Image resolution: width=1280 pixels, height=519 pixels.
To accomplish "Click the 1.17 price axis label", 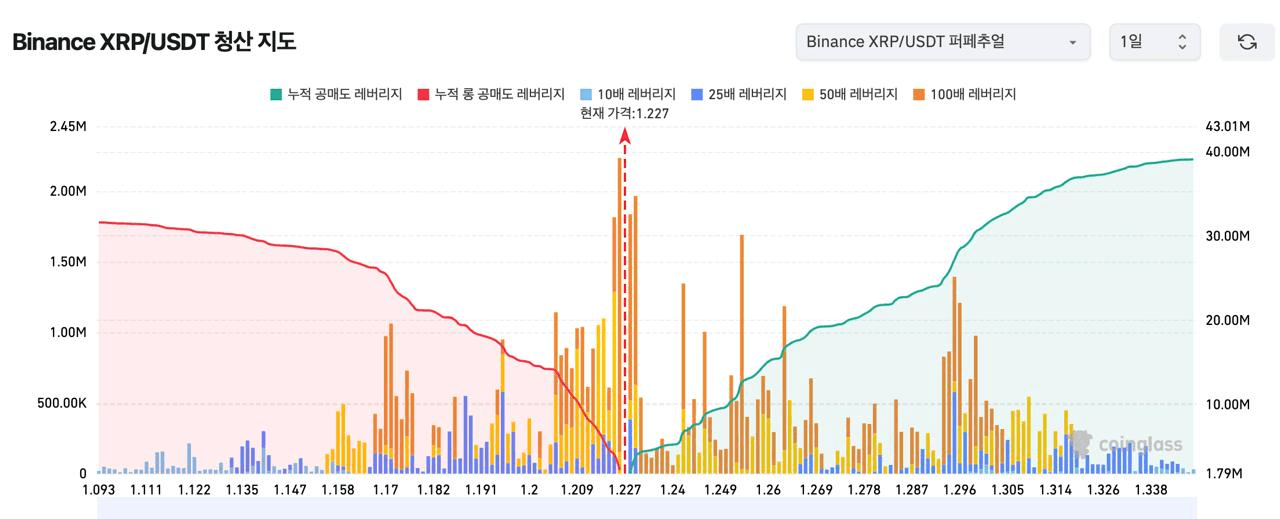I will [x=386, y=490].
